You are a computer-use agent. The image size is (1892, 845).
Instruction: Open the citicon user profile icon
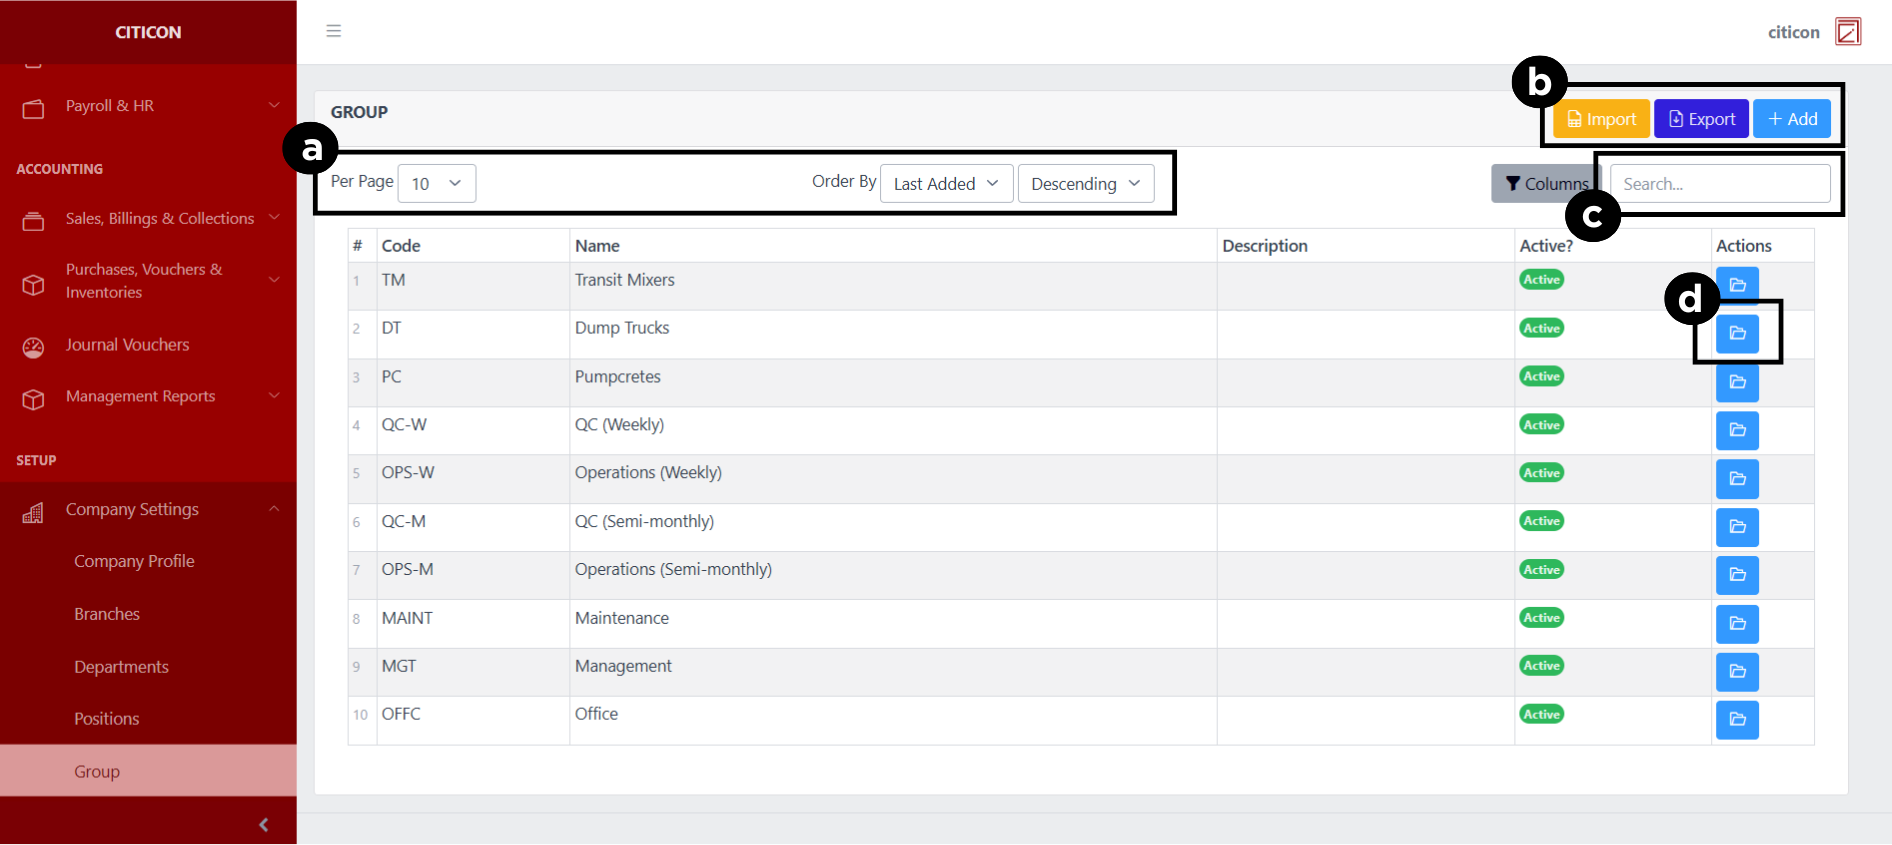(1848, 32)
